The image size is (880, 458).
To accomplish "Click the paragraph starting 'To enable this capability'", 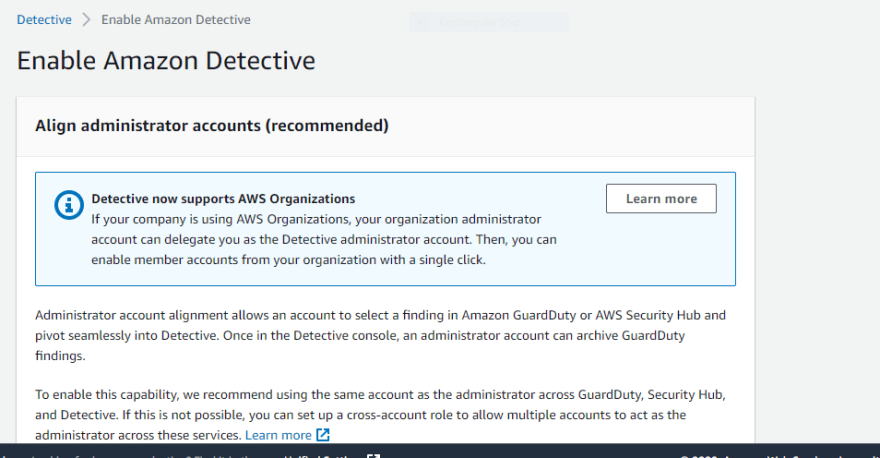I will (381, 415).
